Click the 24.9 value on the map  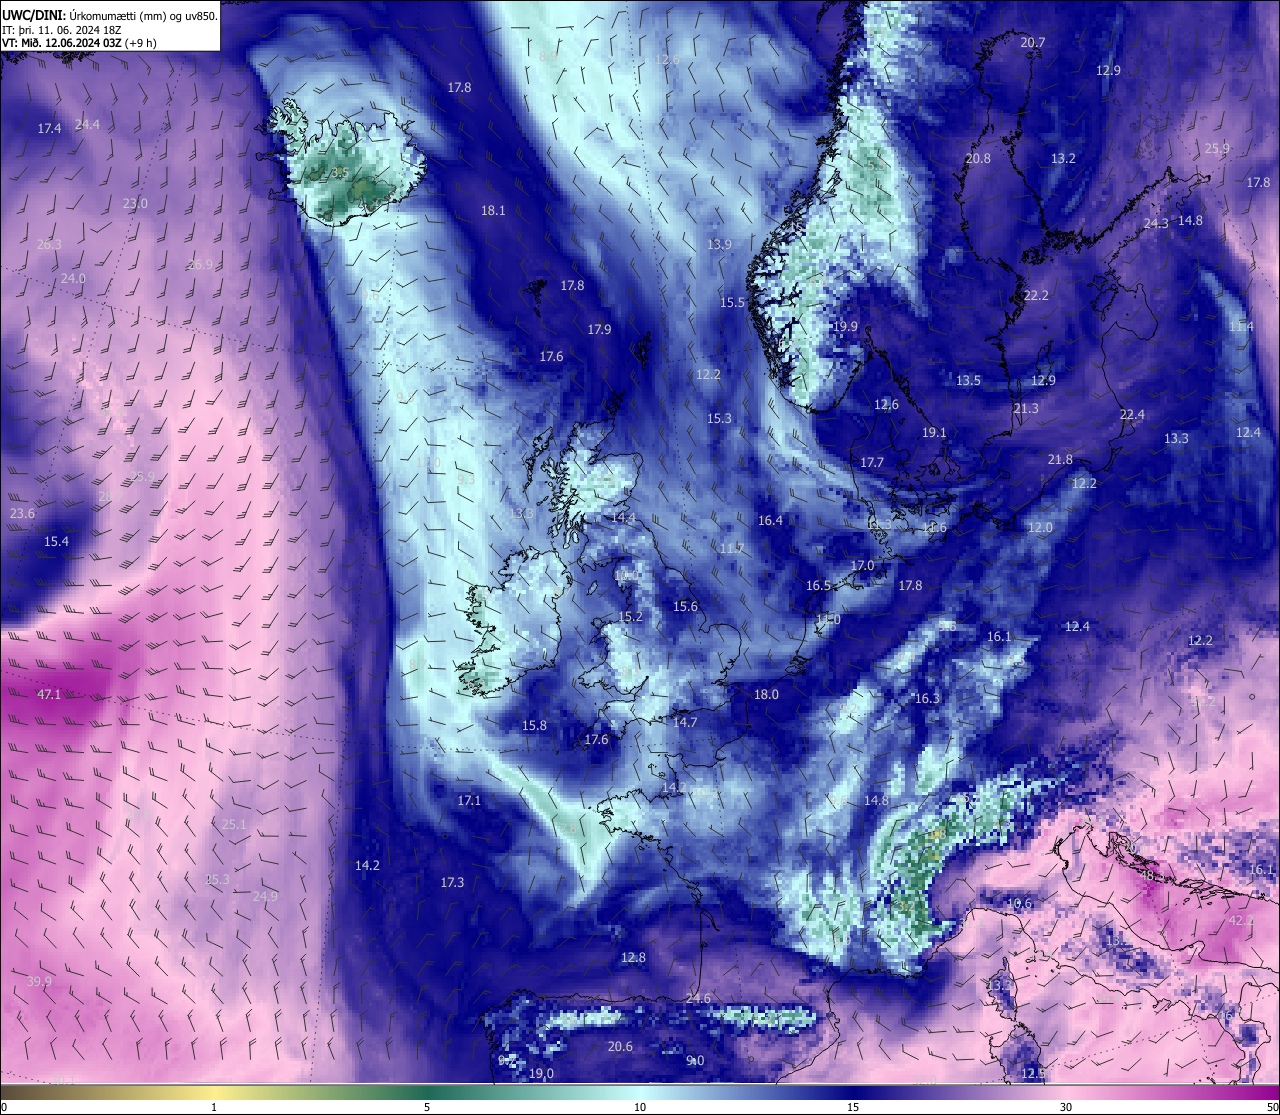[265, 896]
